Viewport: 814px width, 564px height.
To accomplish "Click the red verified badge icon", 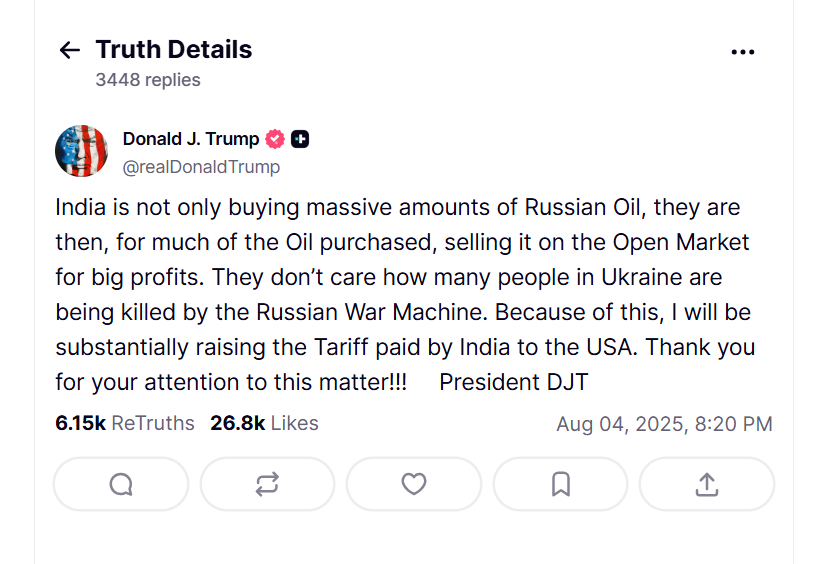I will click(x=274, y=139).
